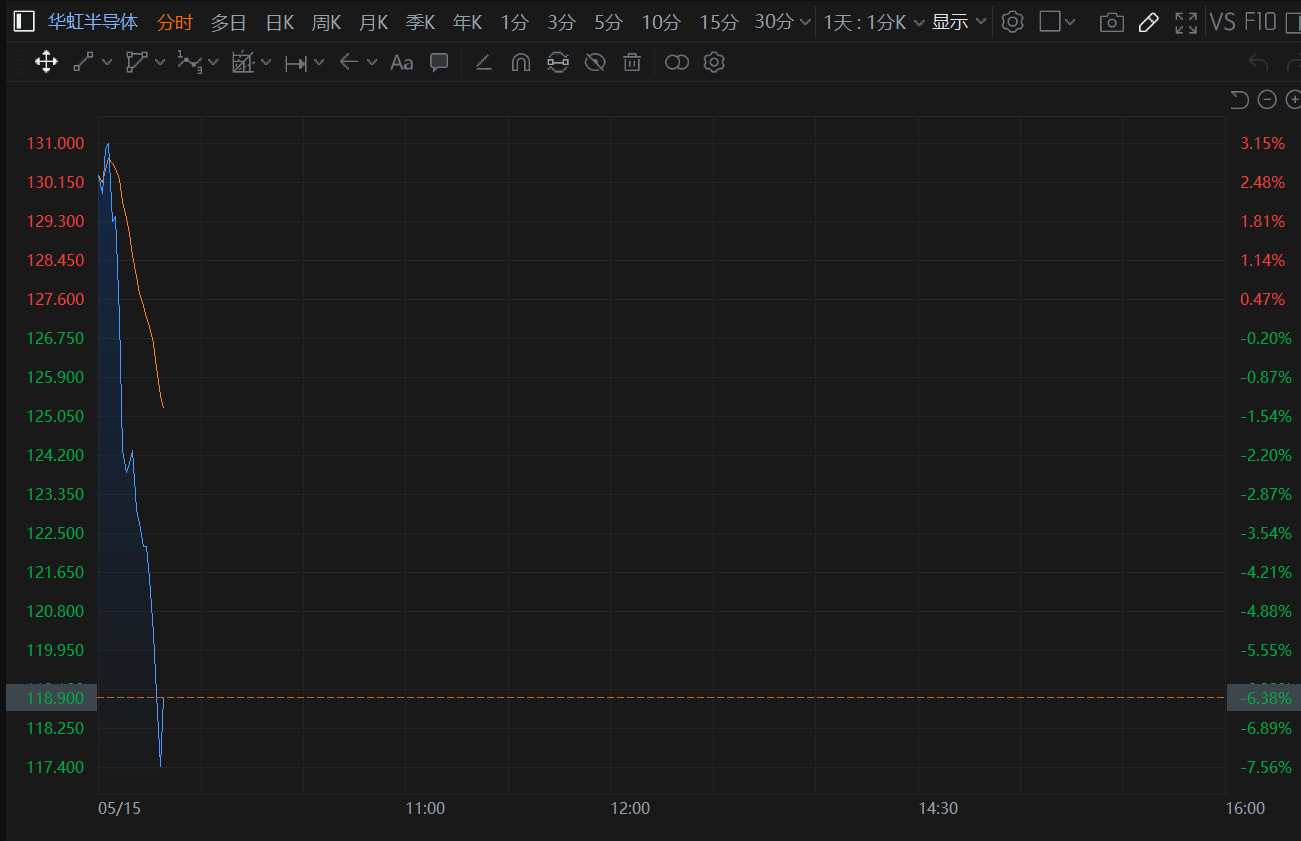The image size is (1301, 841).
Task: Click the VS compare button
Action: (x=1223, y=22)
